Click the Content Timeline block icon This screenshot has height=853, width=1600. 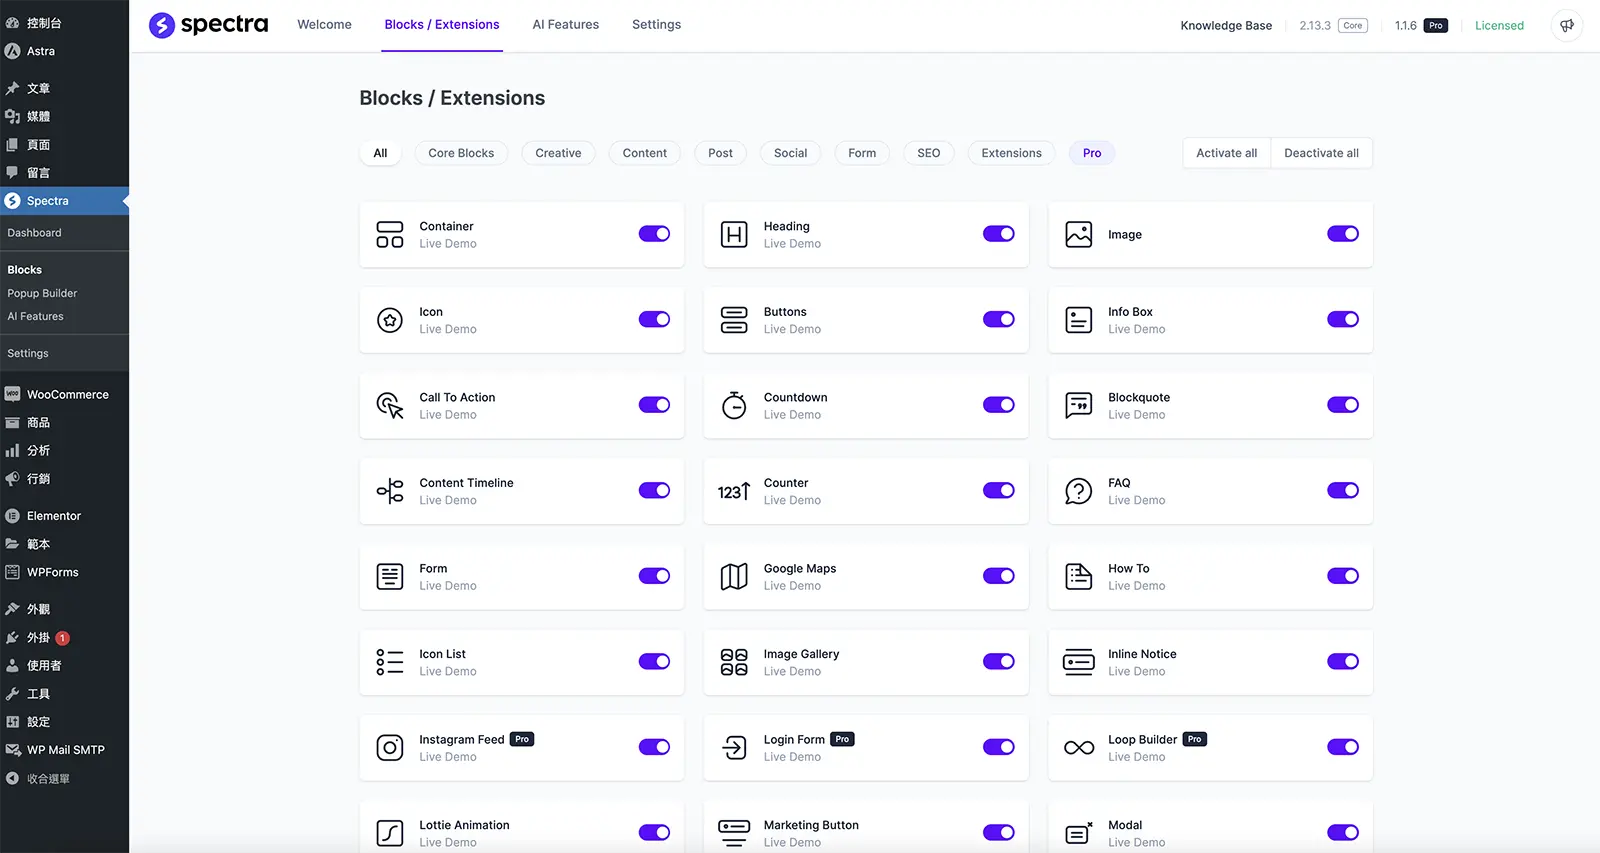click(x=390, y=491)
